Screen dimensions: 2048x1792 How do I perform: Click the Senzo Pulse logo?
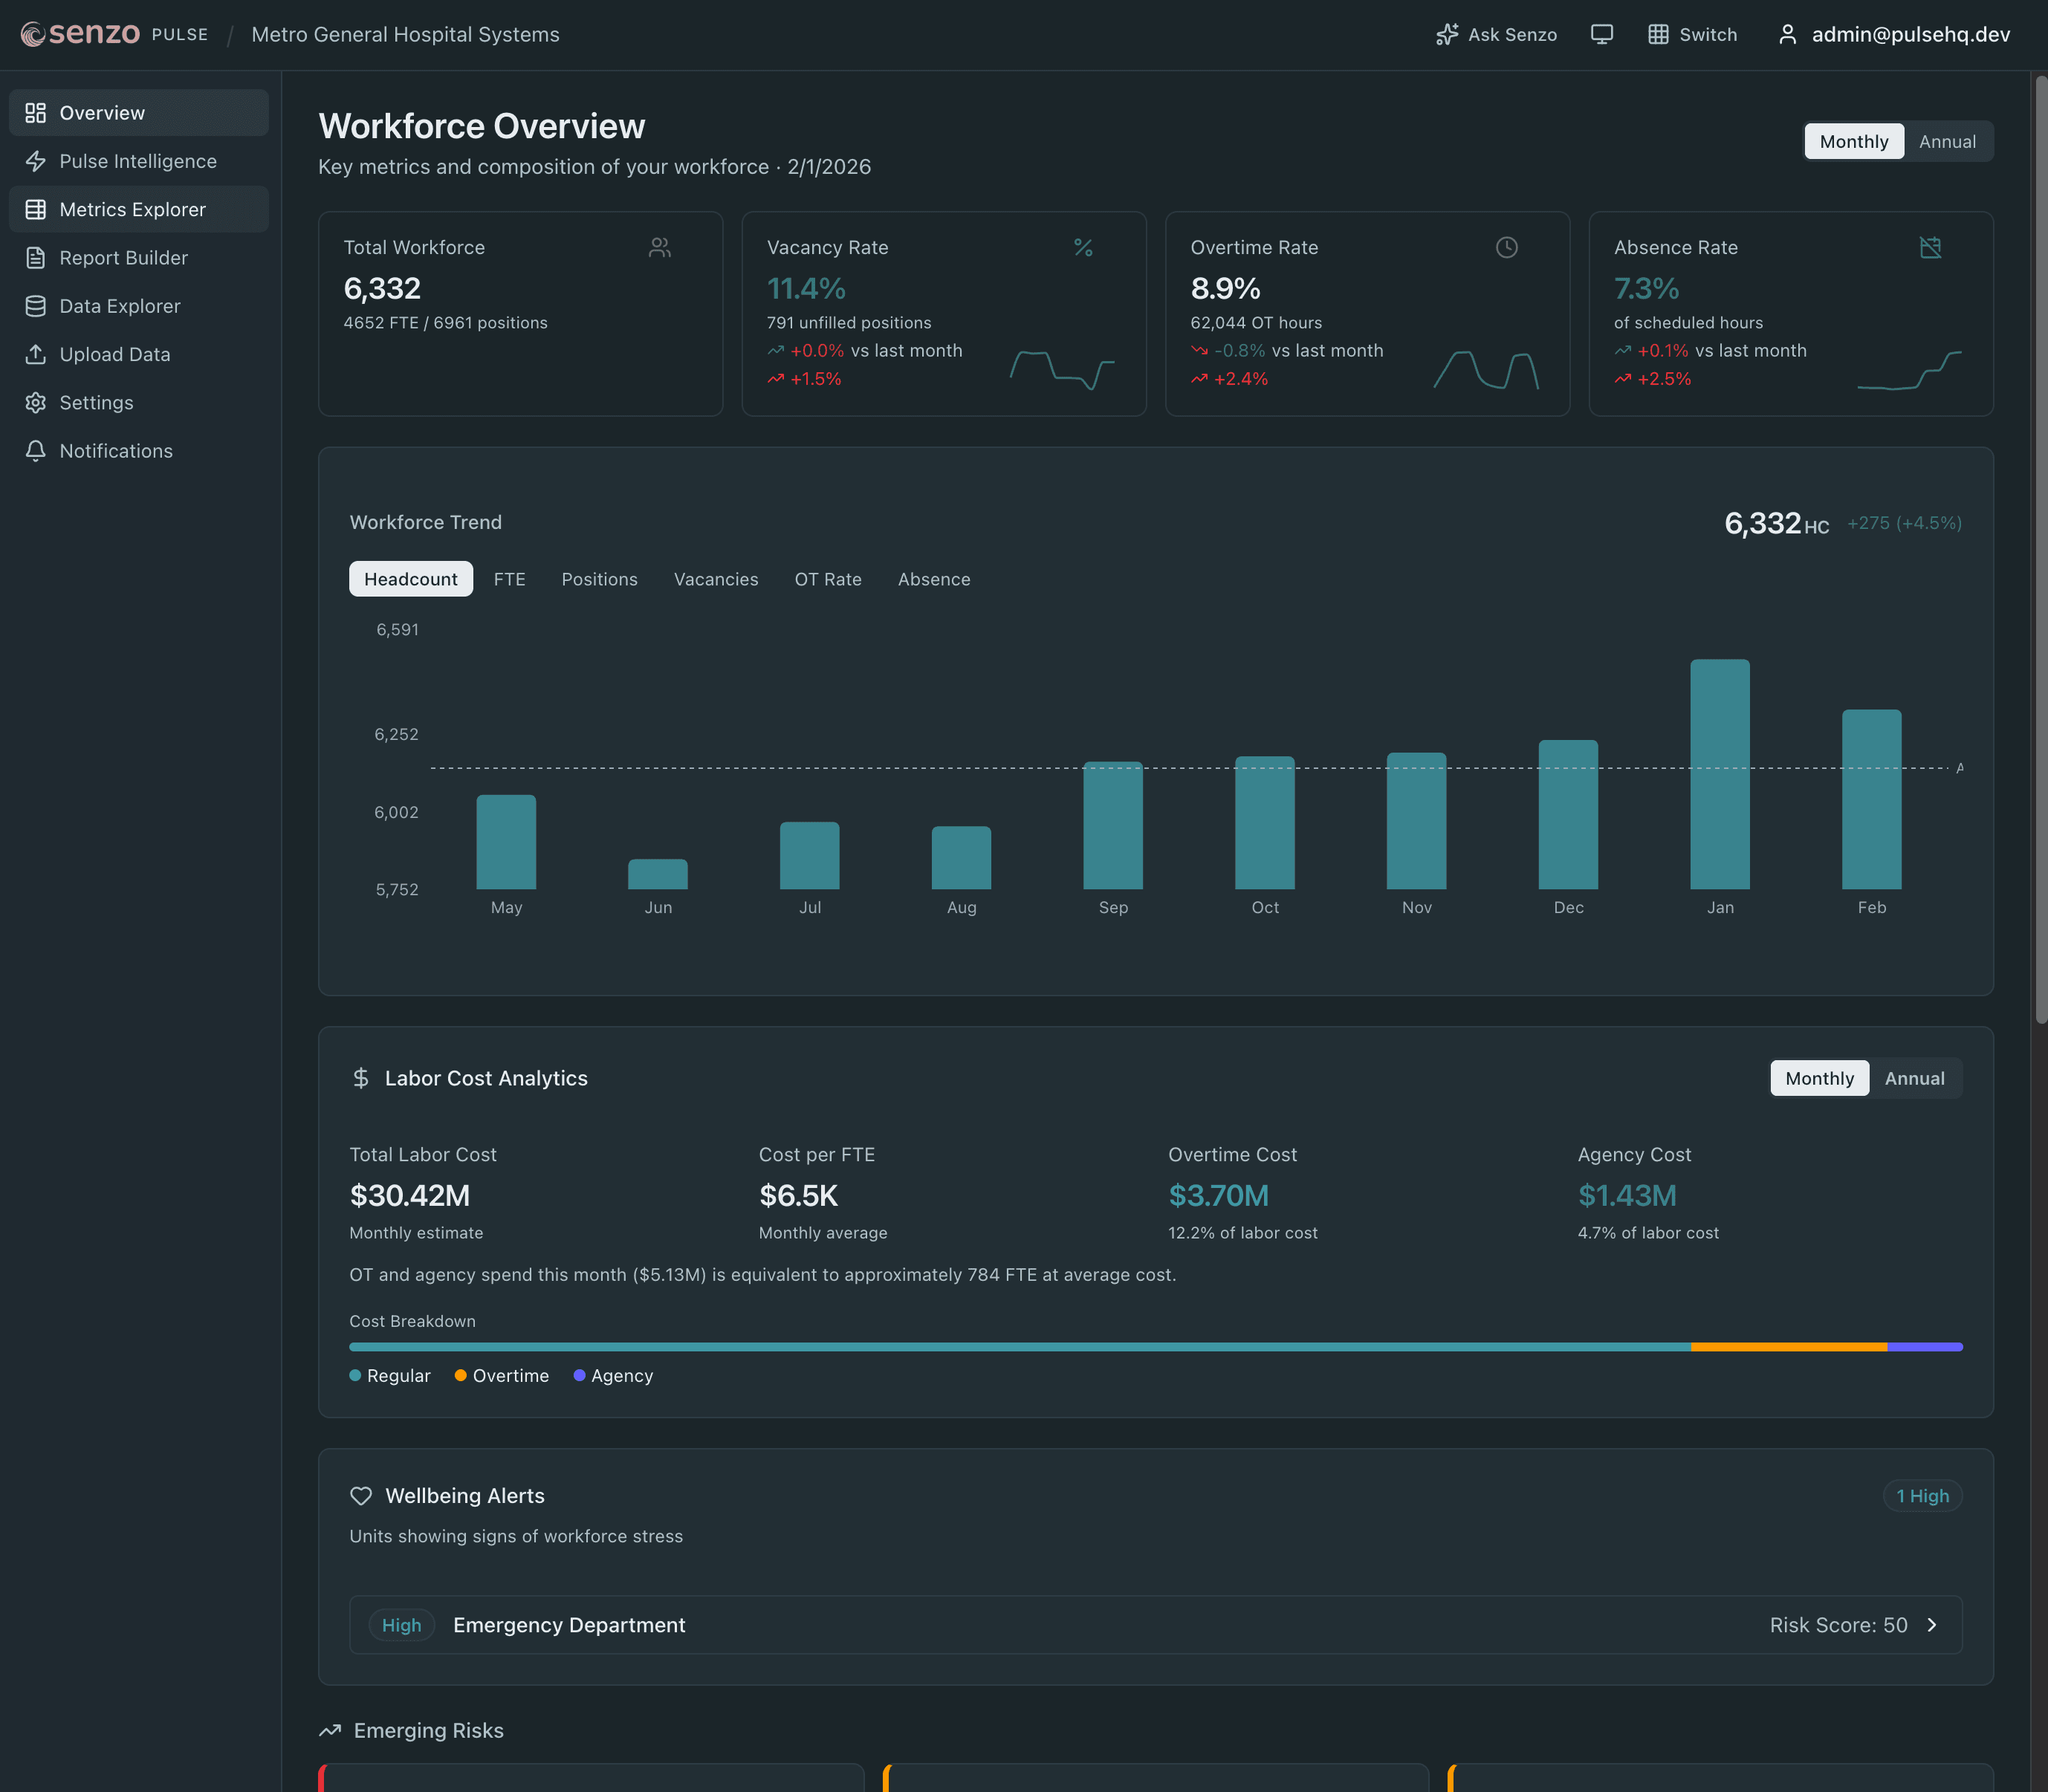tap(85, 33)
